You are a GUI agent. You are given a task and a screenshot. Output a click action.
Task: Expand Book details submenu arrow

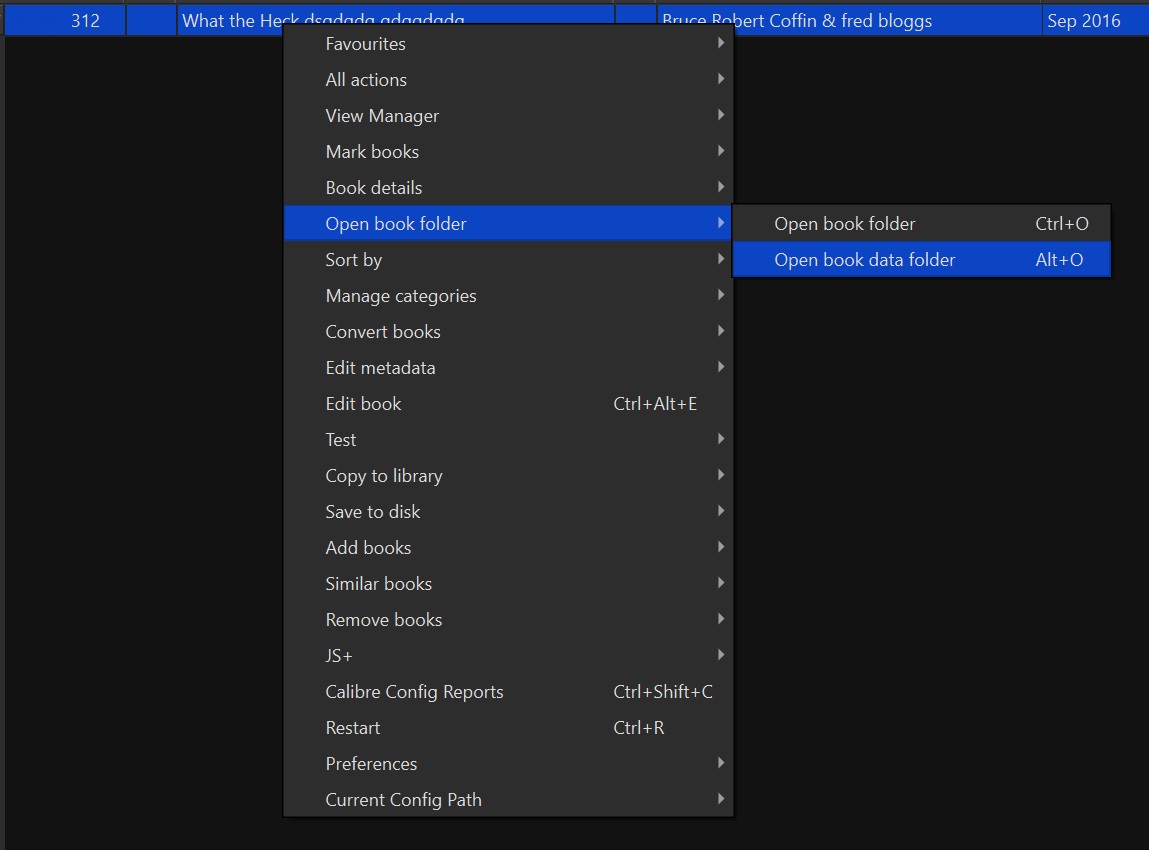click(721, 188)
